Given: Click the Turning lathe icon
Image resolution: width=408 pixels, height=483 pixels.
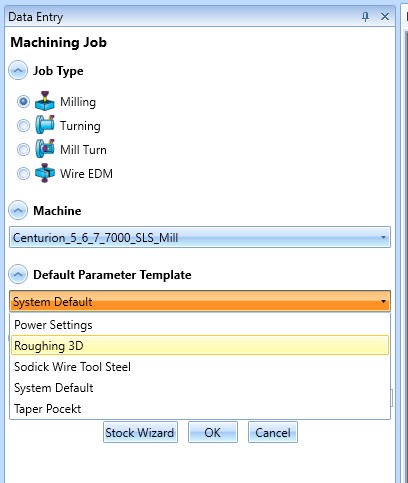Looking at the screenshot, I should (45, 125).
